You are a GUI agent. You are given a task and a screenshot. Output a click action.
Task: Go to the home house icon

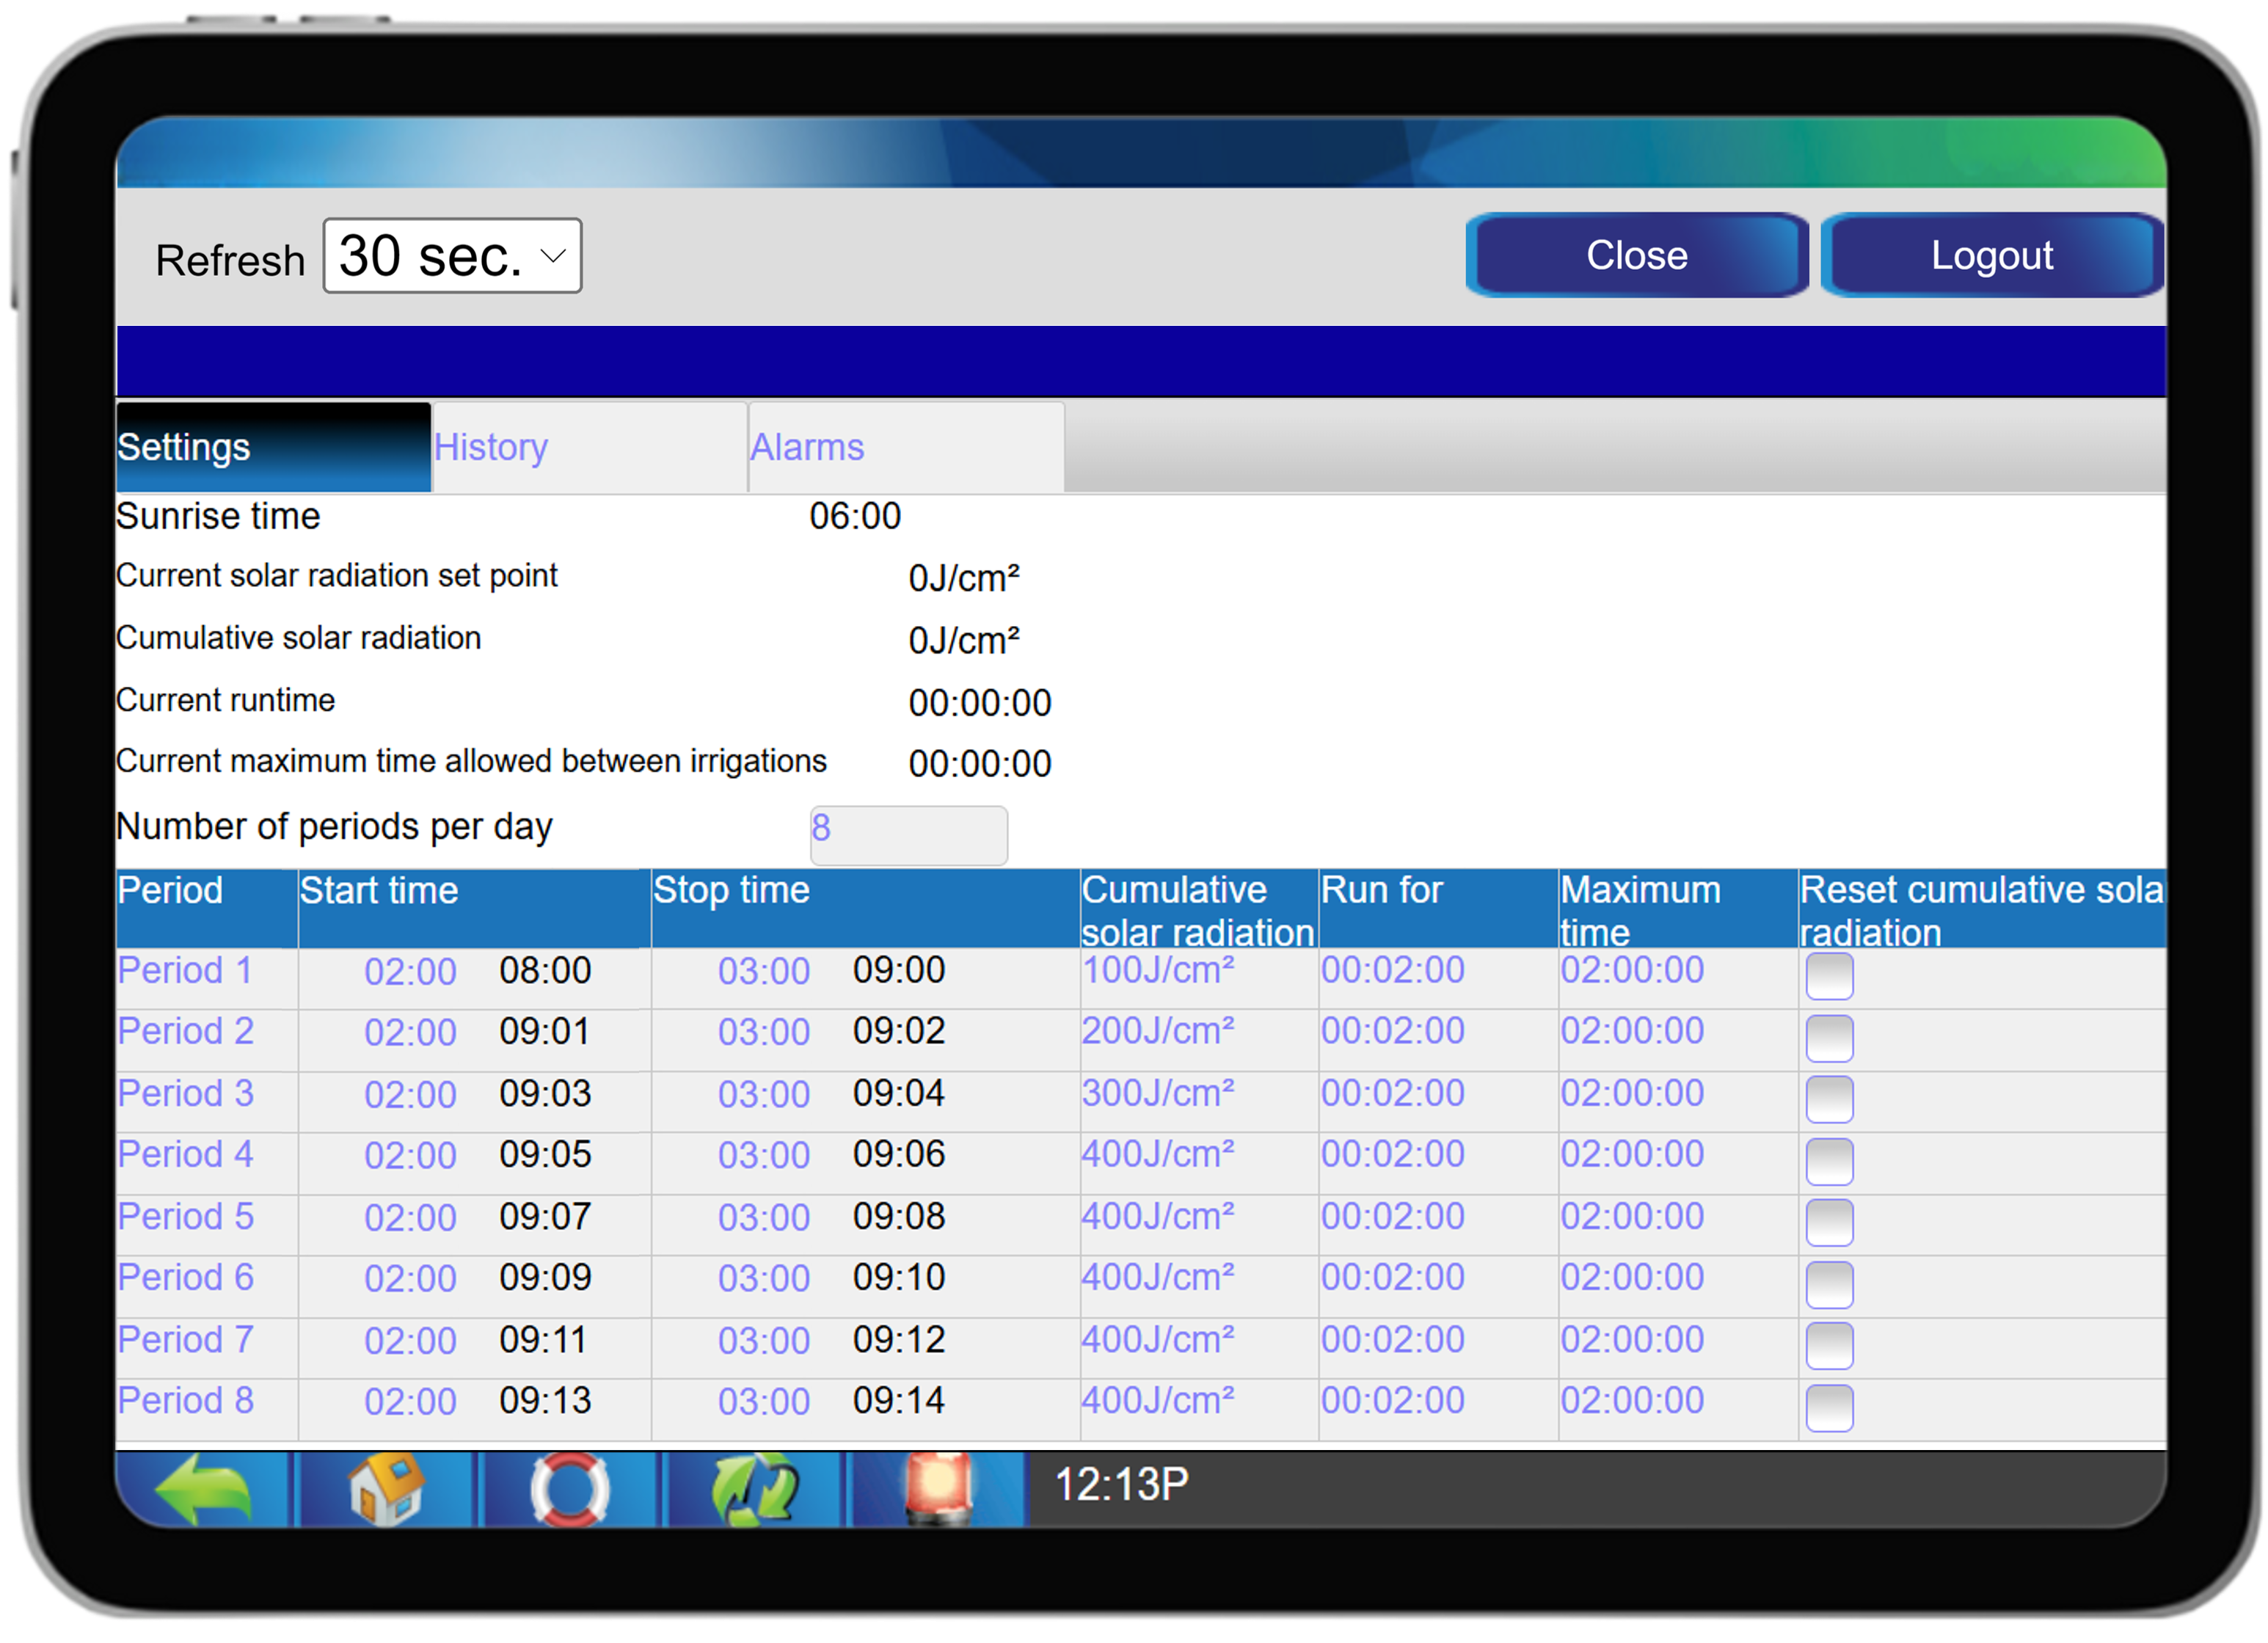point(386,1490)
